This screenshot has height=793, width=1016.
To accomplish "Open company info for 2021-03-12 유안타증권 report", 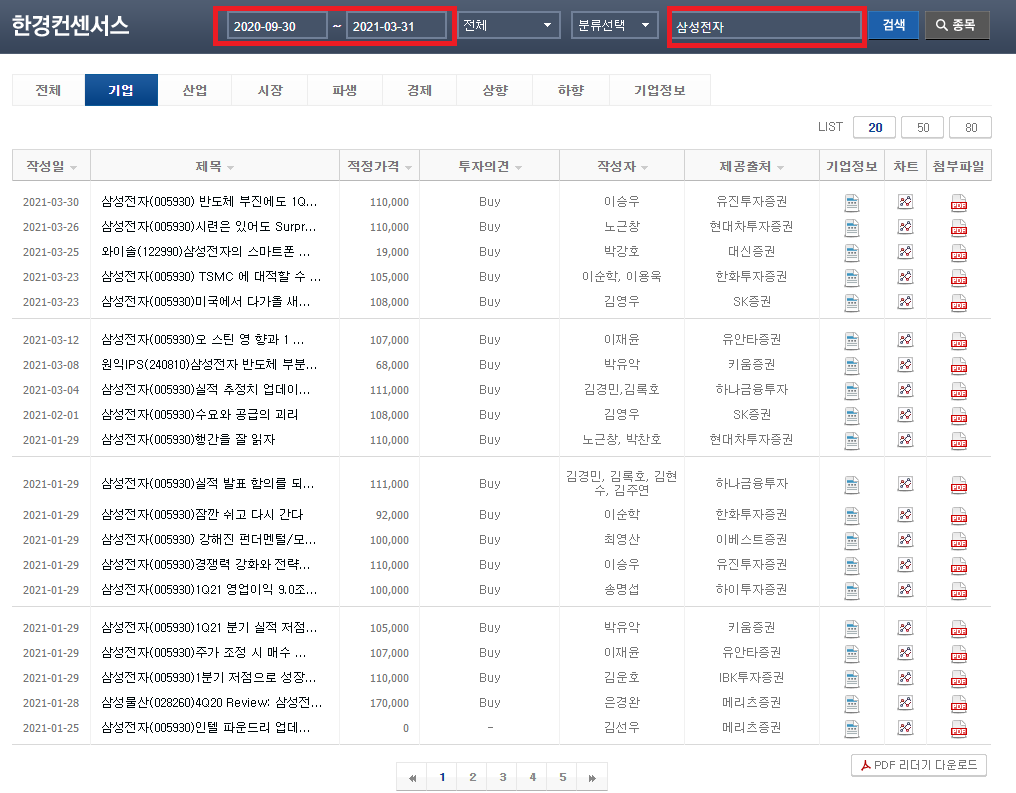I will [x=851, y=341].
